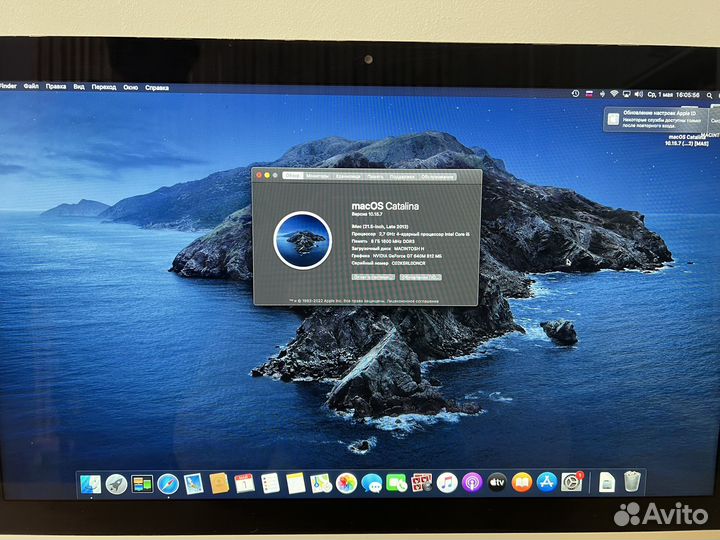This screenshot has width=720, height=540.
Task: Open Wi-Fi menu bar icon
Action: 614,94
